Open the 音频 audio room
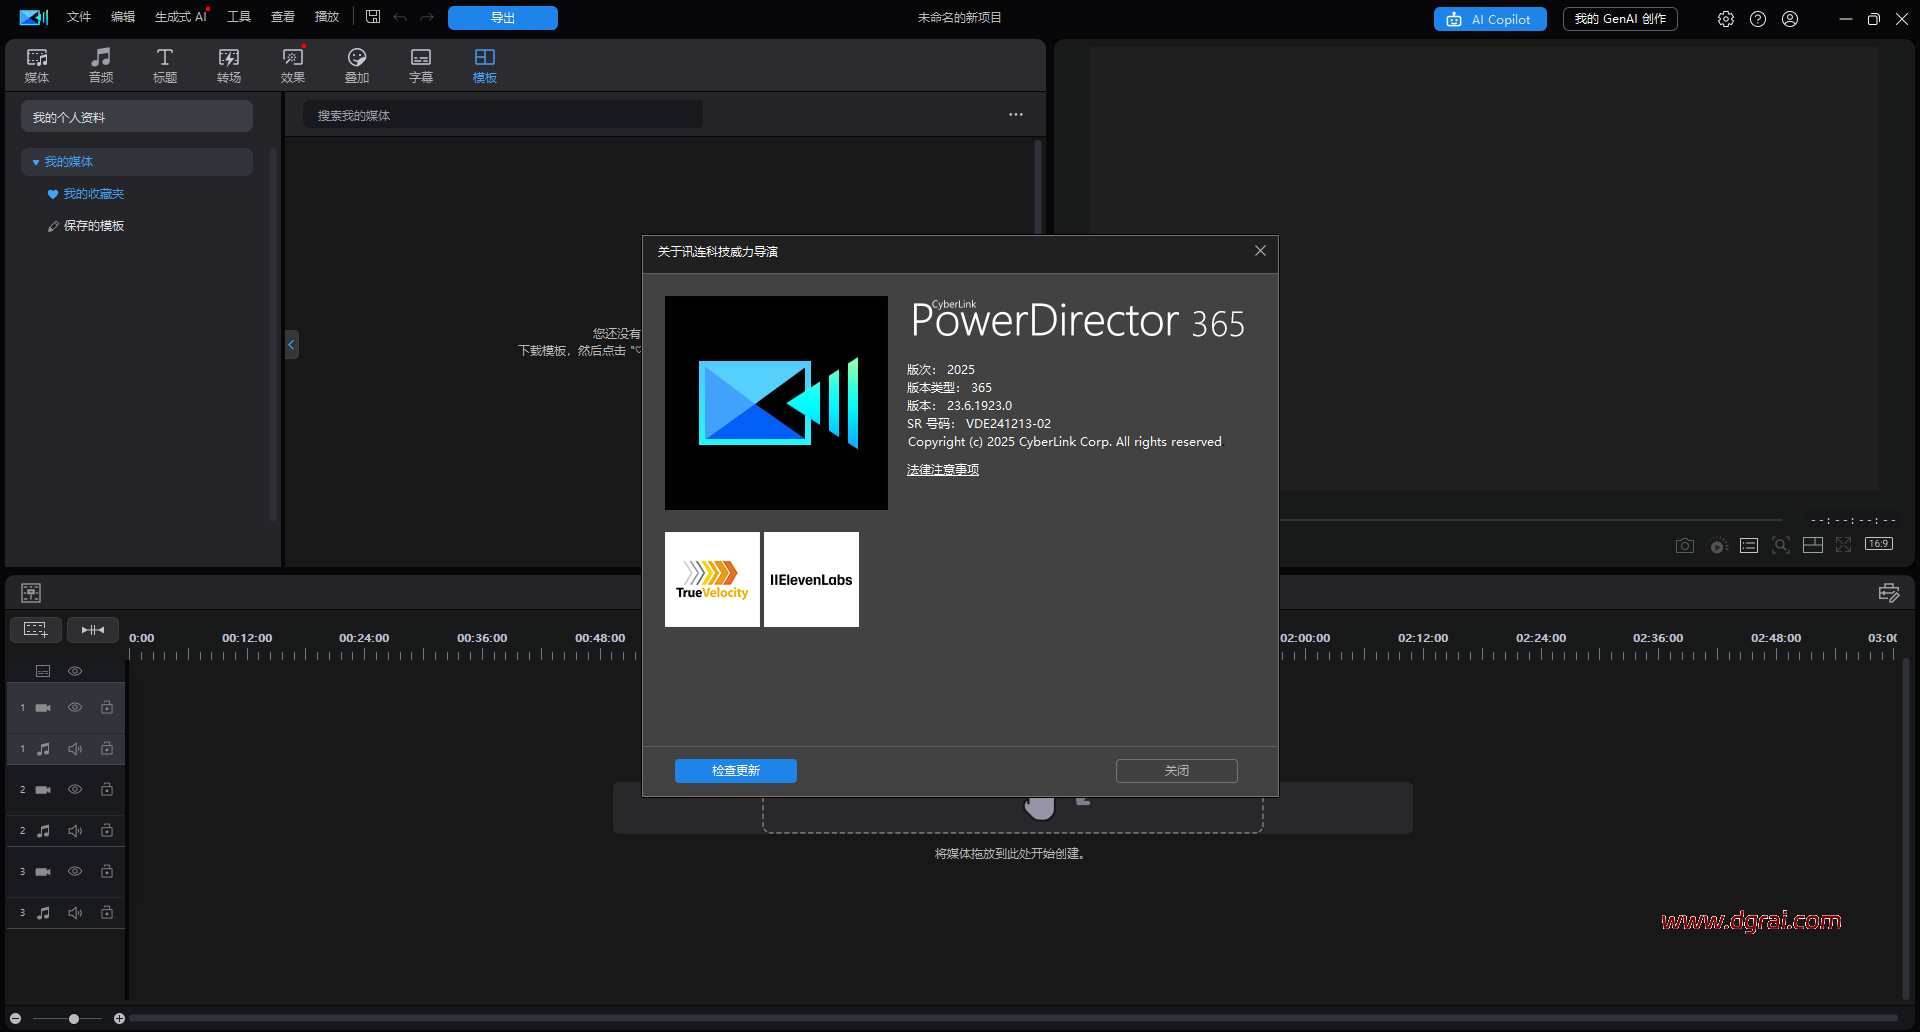 point(101,65)
